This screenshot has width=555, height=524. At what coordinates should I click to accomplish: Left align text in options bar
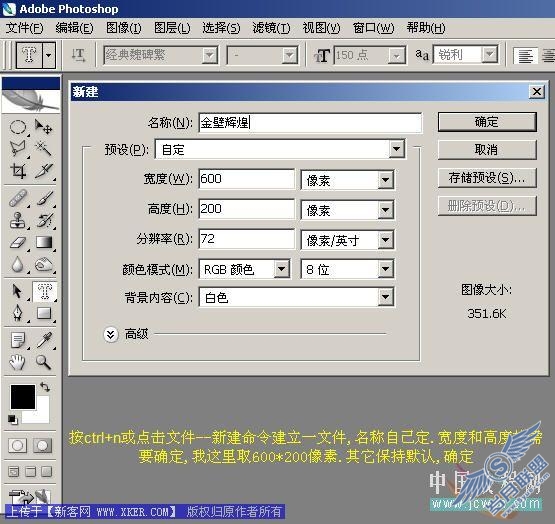525,56
